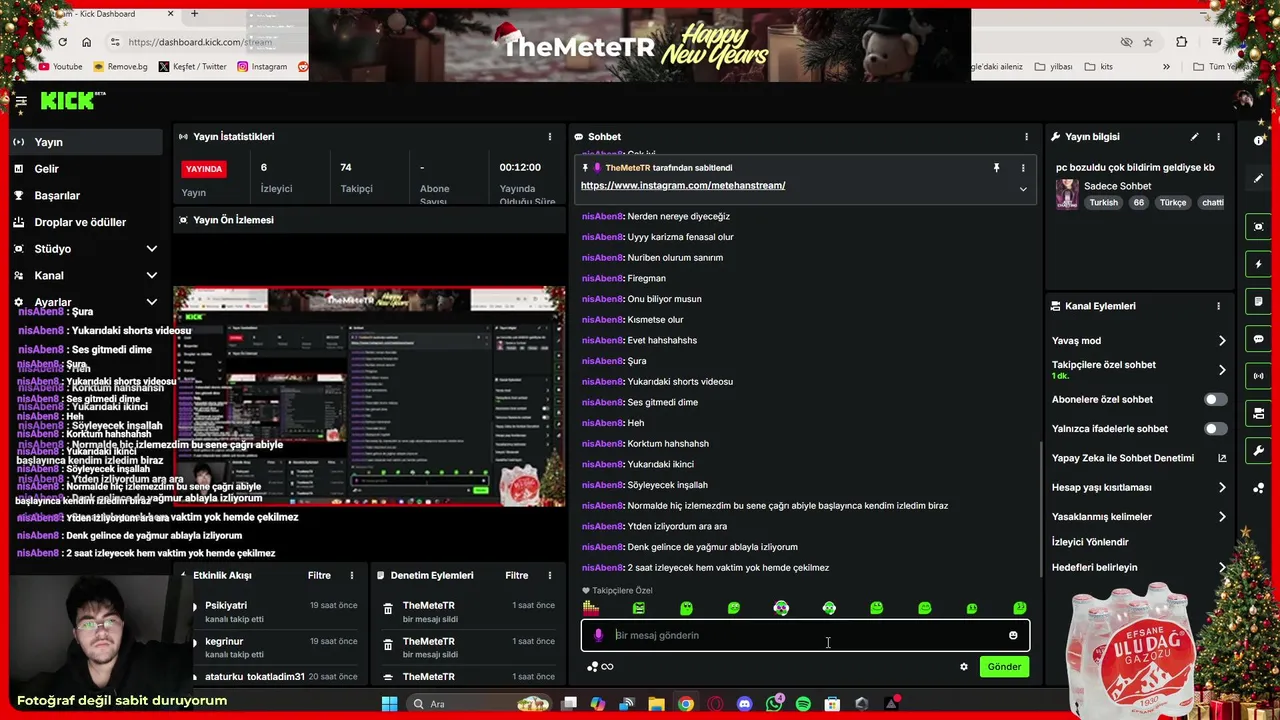Click Filtre in Etkinlik Akışı panel
This screenshot has width=1280, height=720.
(319, 575)
